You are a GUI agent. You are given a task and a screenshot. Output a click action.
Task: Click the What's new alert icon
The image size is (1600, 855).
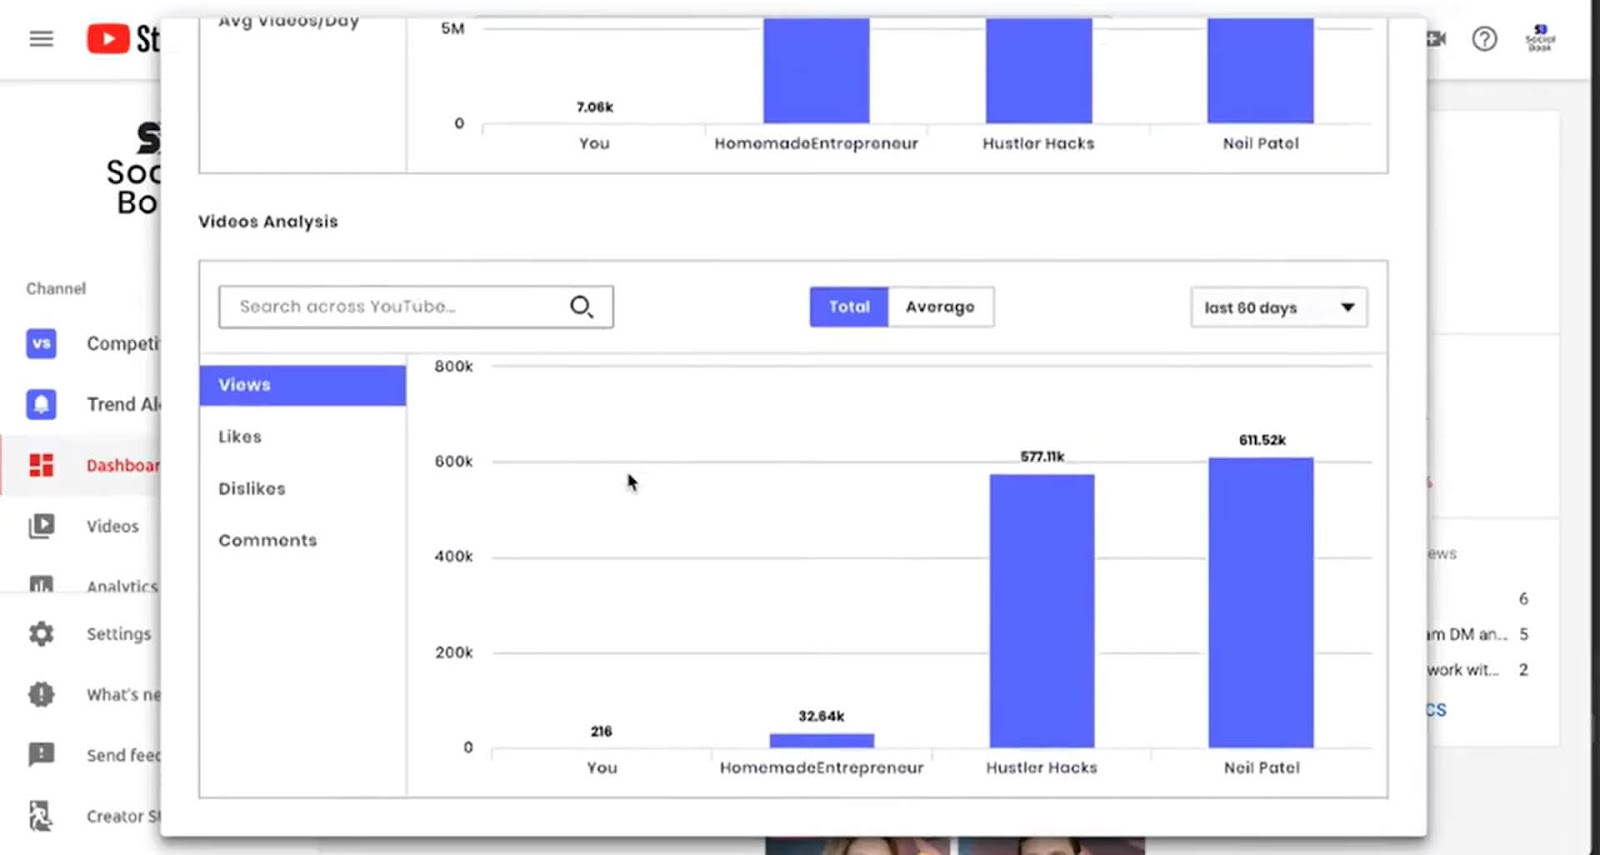41,694
